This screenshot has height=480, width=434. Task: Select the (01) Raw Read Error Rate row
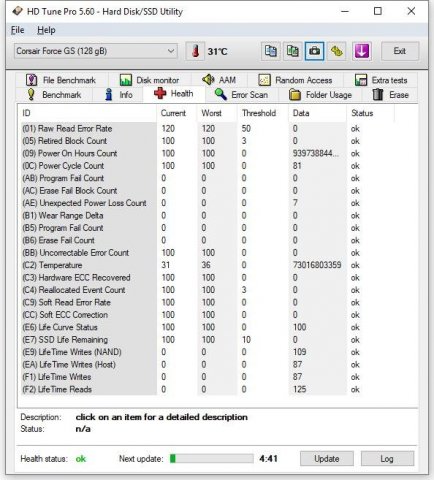pyautogui.click(x=207, y=129)
